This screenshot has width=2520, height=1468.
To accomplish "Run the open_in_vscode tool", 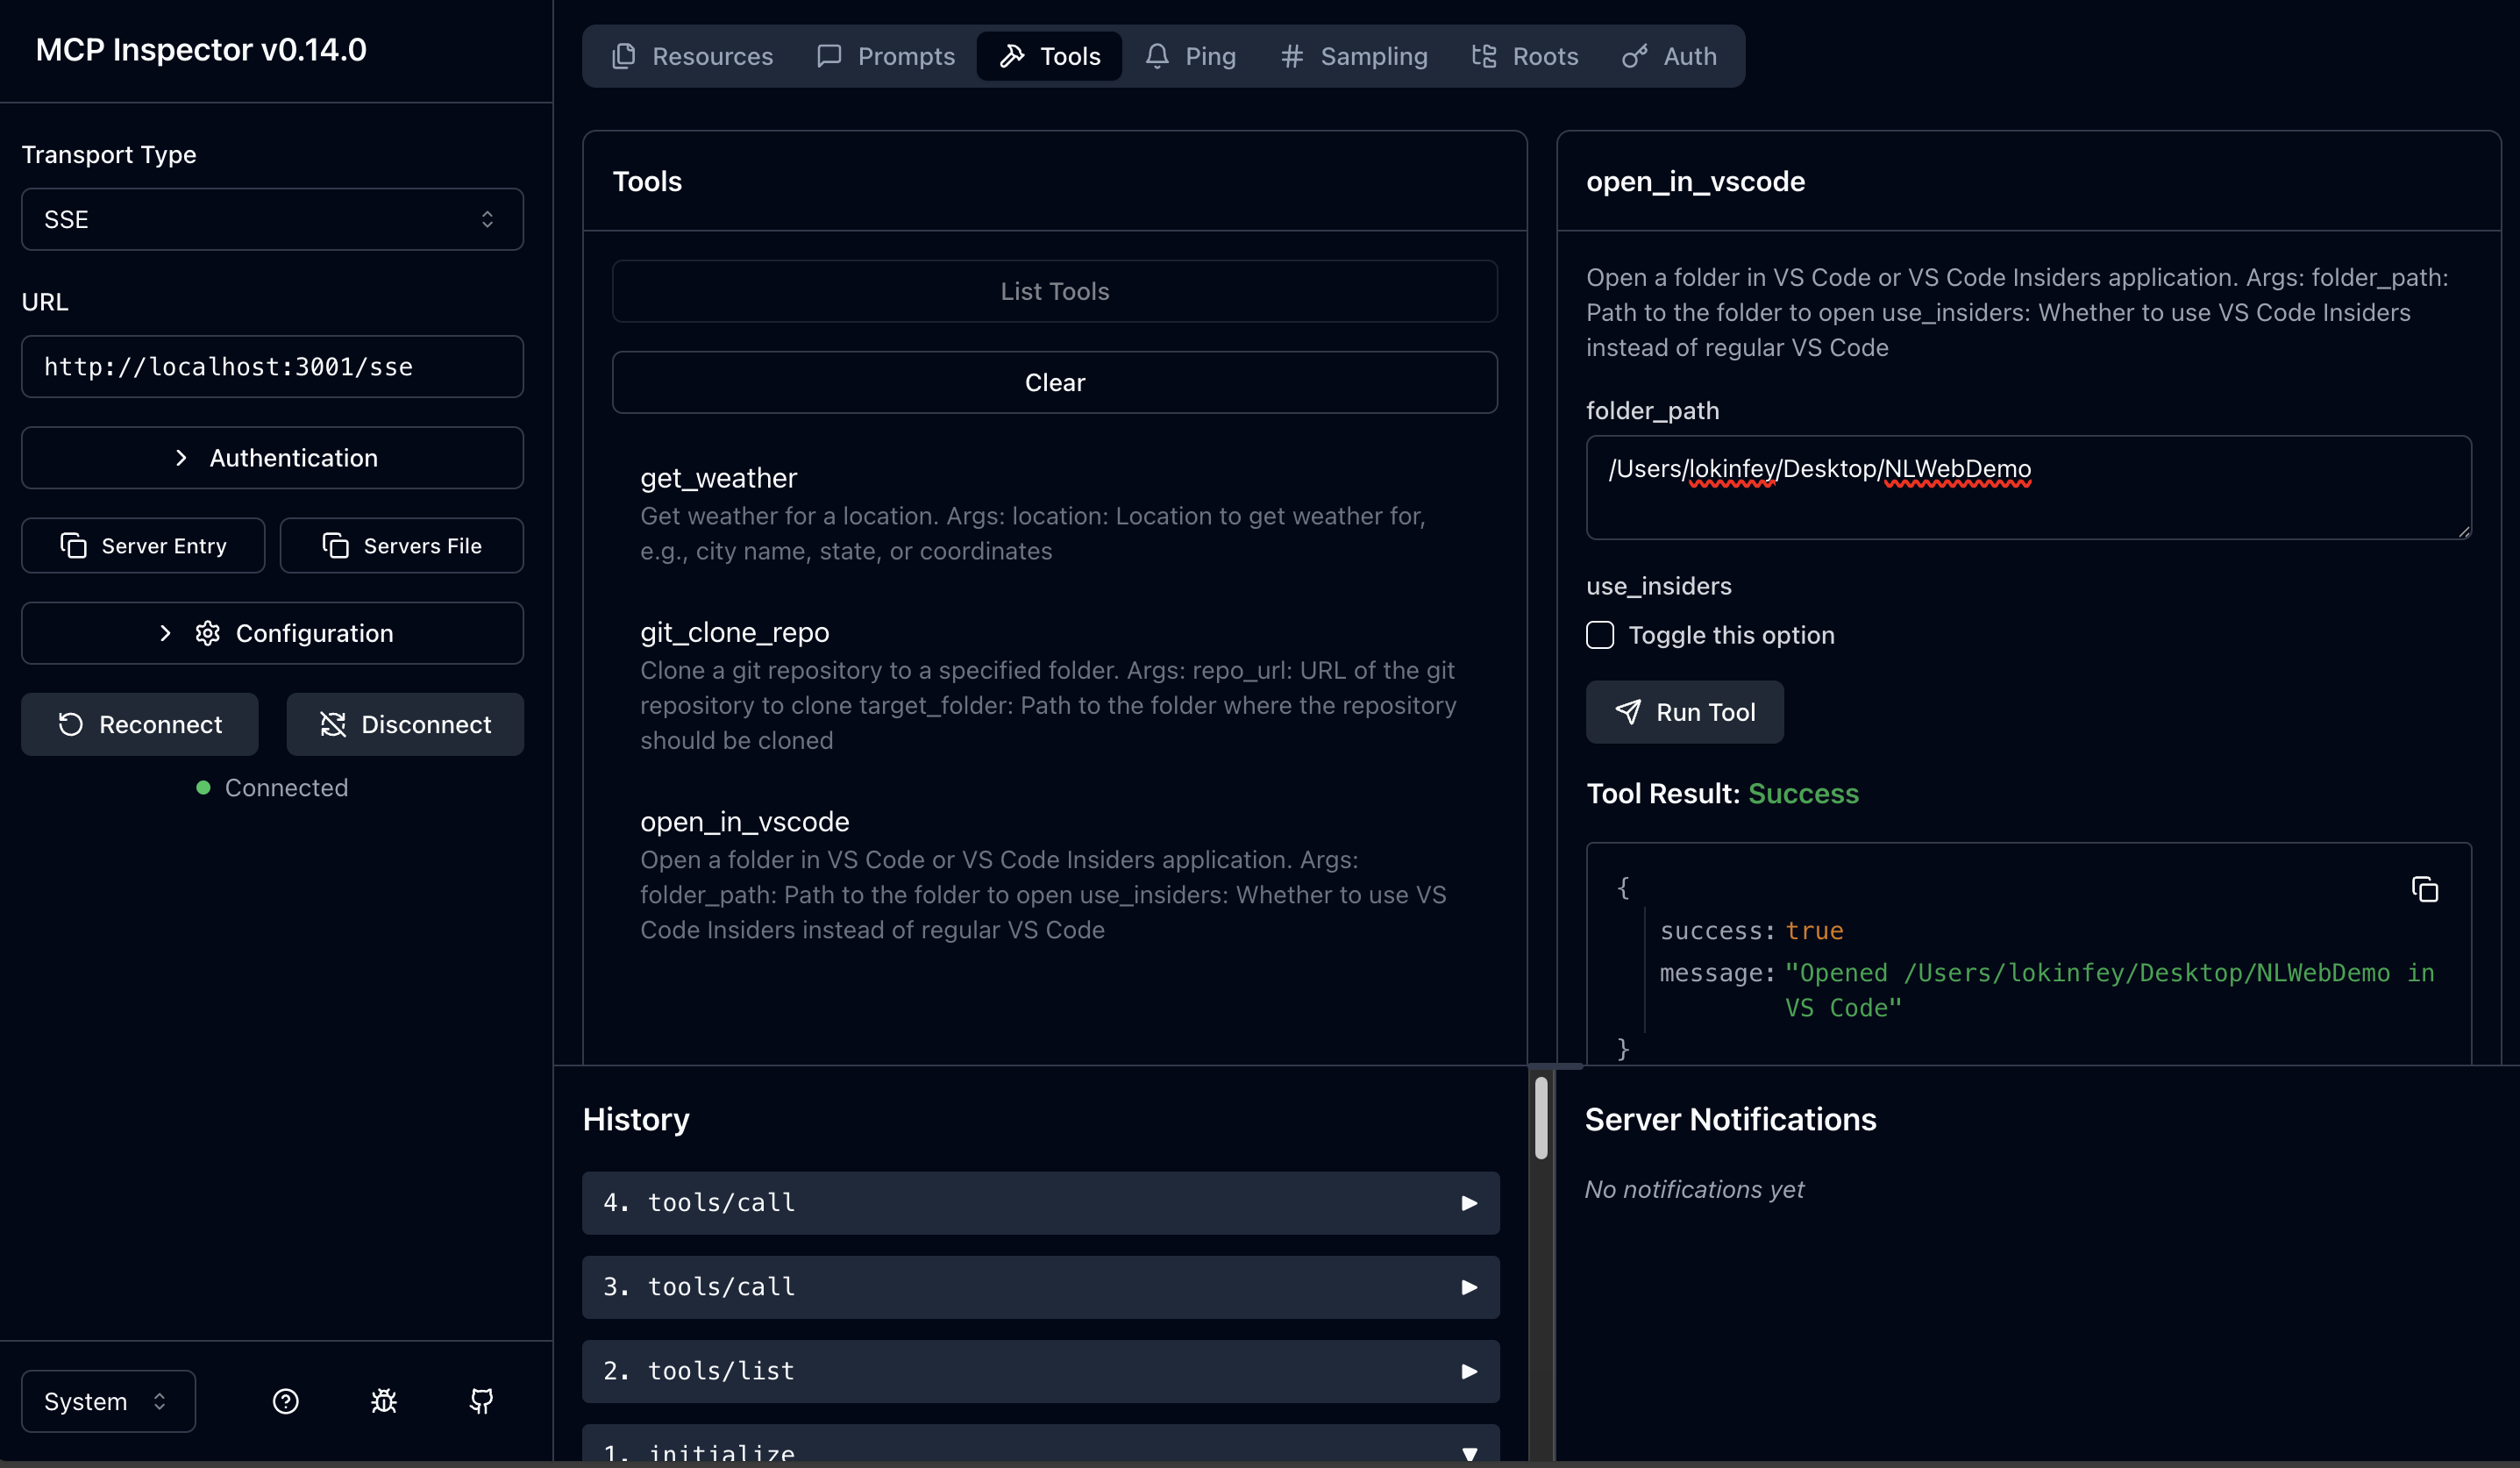I will 1685,712.
